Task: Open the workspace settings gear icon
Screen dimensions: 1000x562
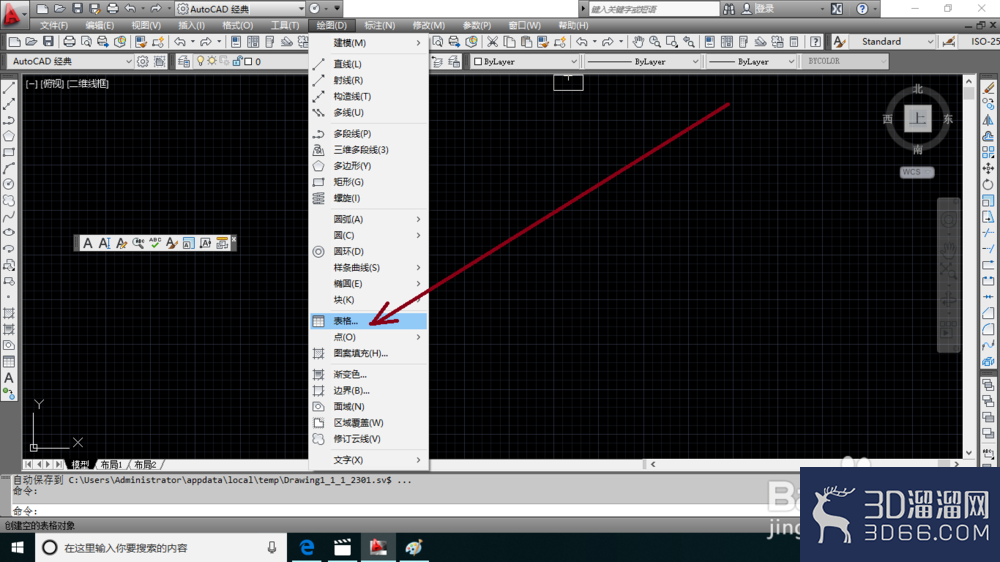Action: click(x=143, y=61)
